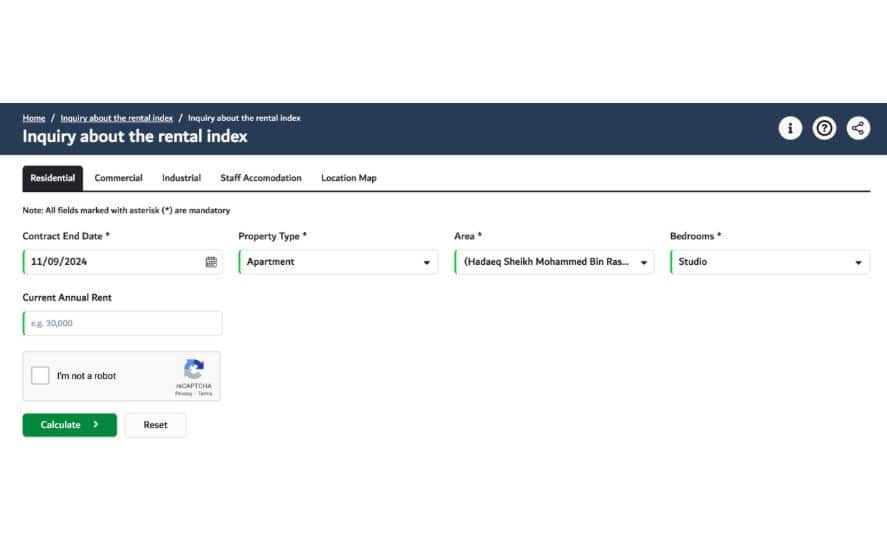Go to the Location Map tab
887x554 pixels.
pyautogui.click(x=348, y=178)
